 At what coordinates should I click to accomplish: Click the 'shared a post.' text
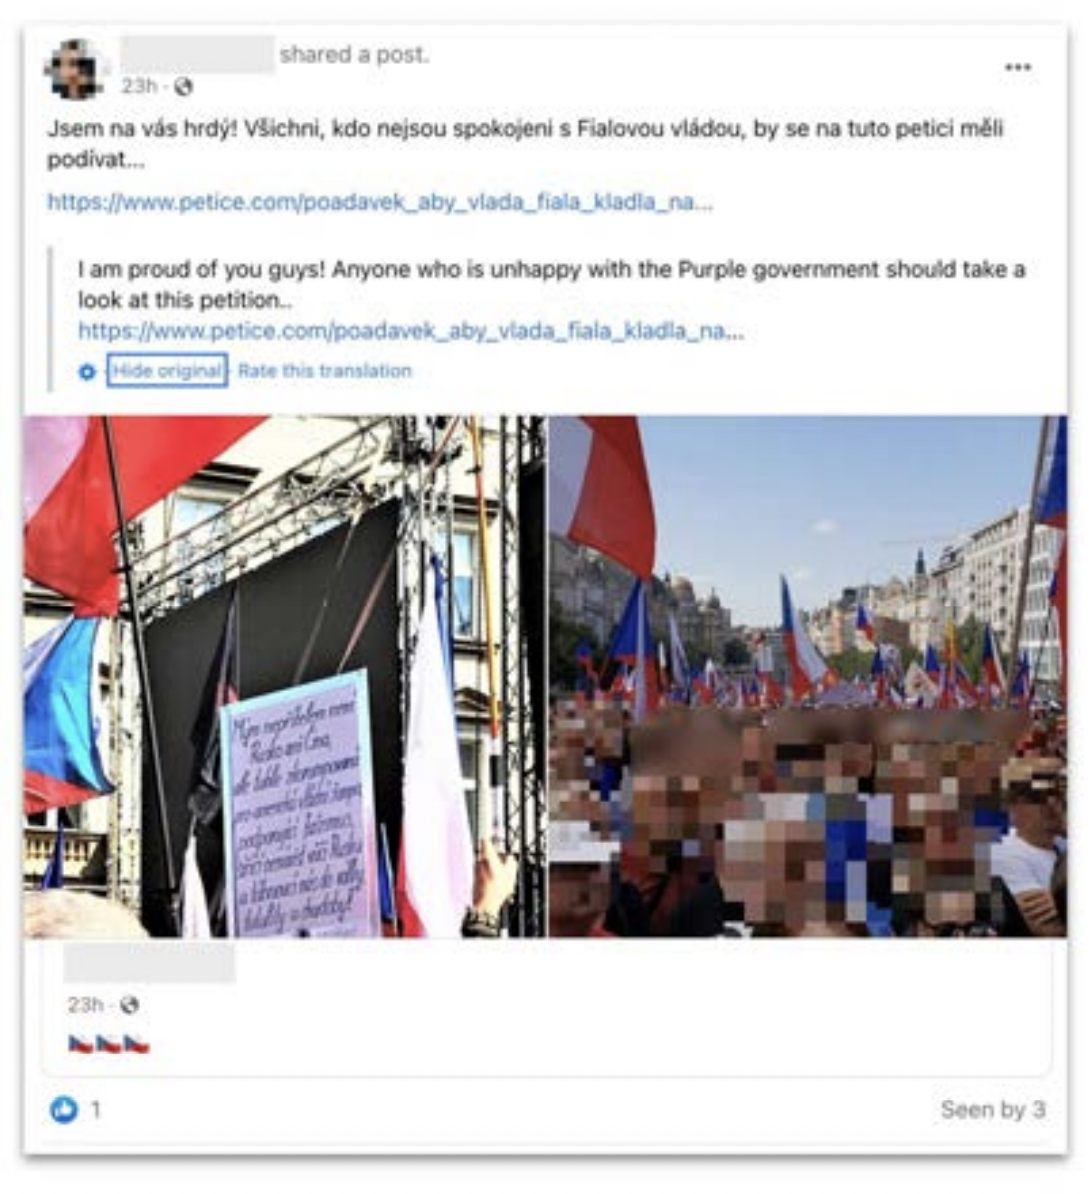pyautogui.click(x=355, y=55)
